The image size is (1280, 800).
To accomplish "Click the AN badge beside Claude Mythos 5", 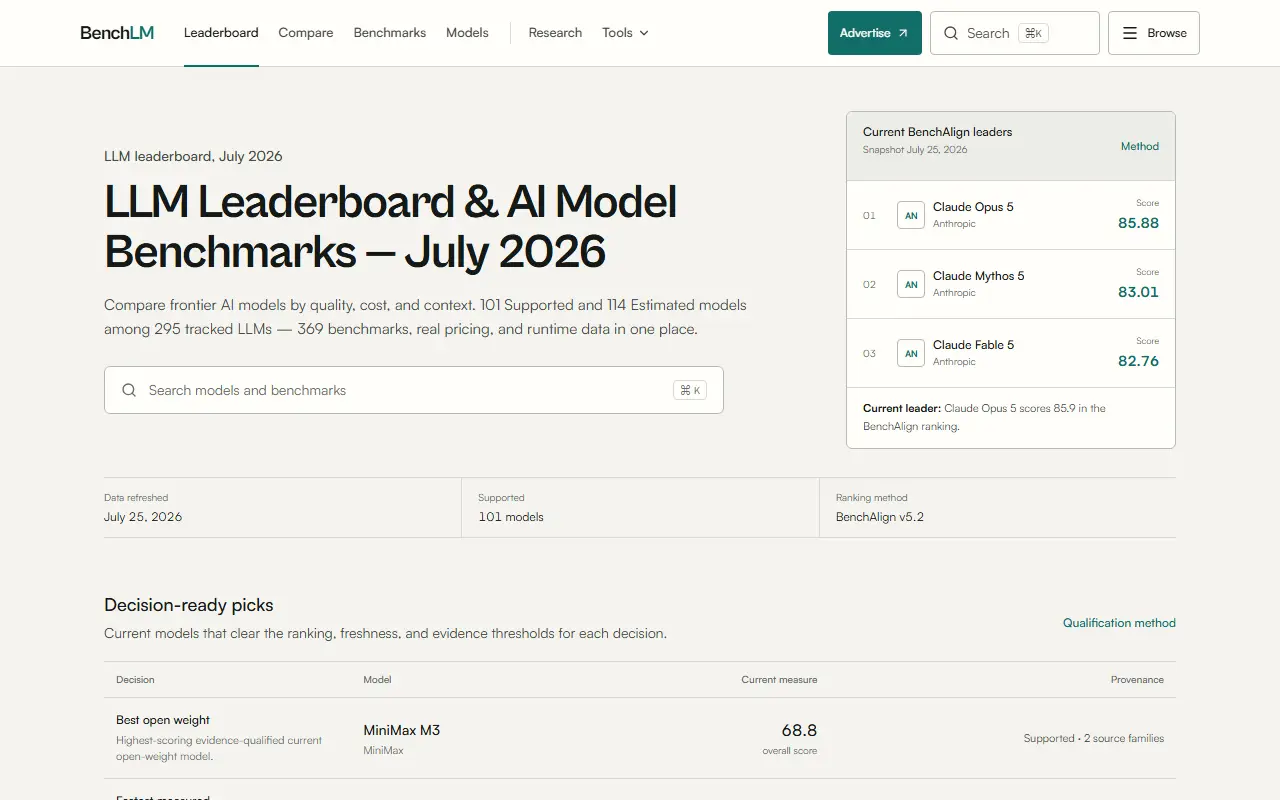I will tap(911, 284).
